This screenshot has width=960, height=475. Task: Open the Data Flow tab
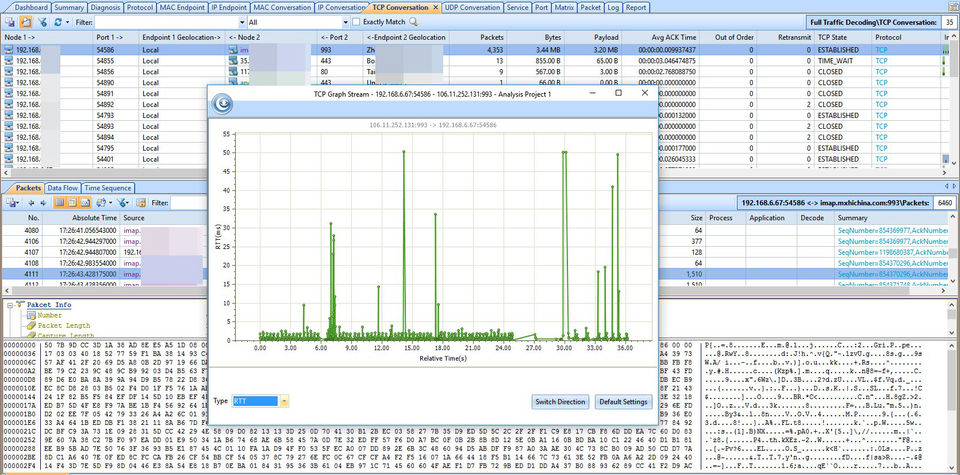click(x=63, y=188)
